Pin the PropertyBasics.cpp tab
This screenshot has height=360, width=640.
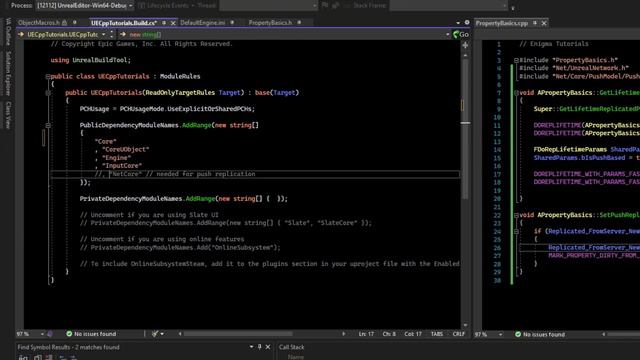535,23
